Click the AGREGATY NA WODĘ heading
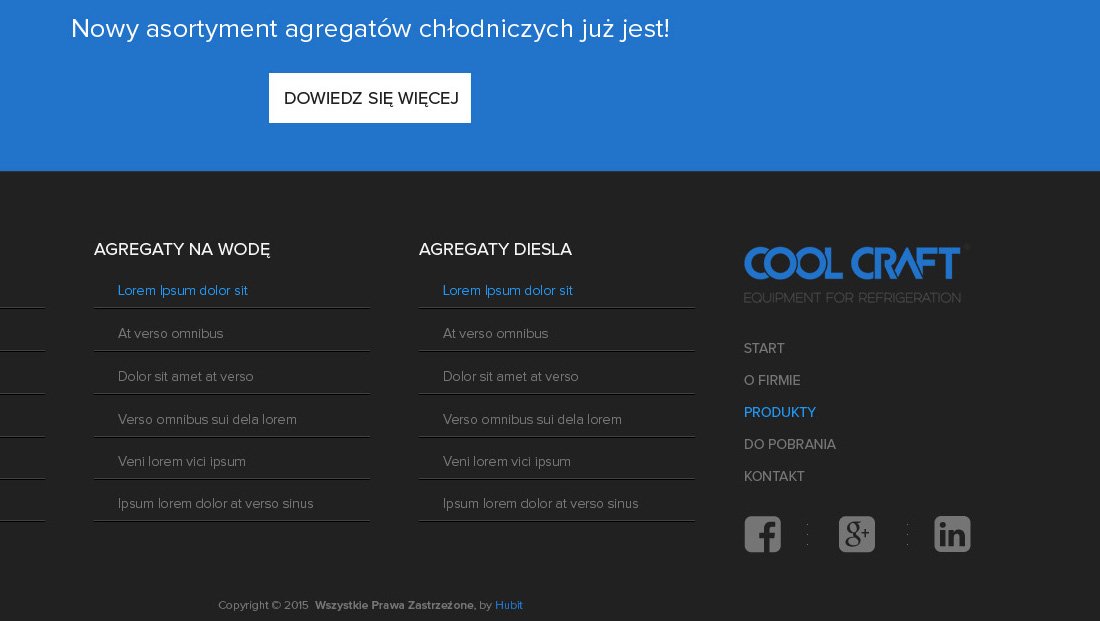Image resolution: width=1100 pixels, height=621 pixels. (182, 249)
